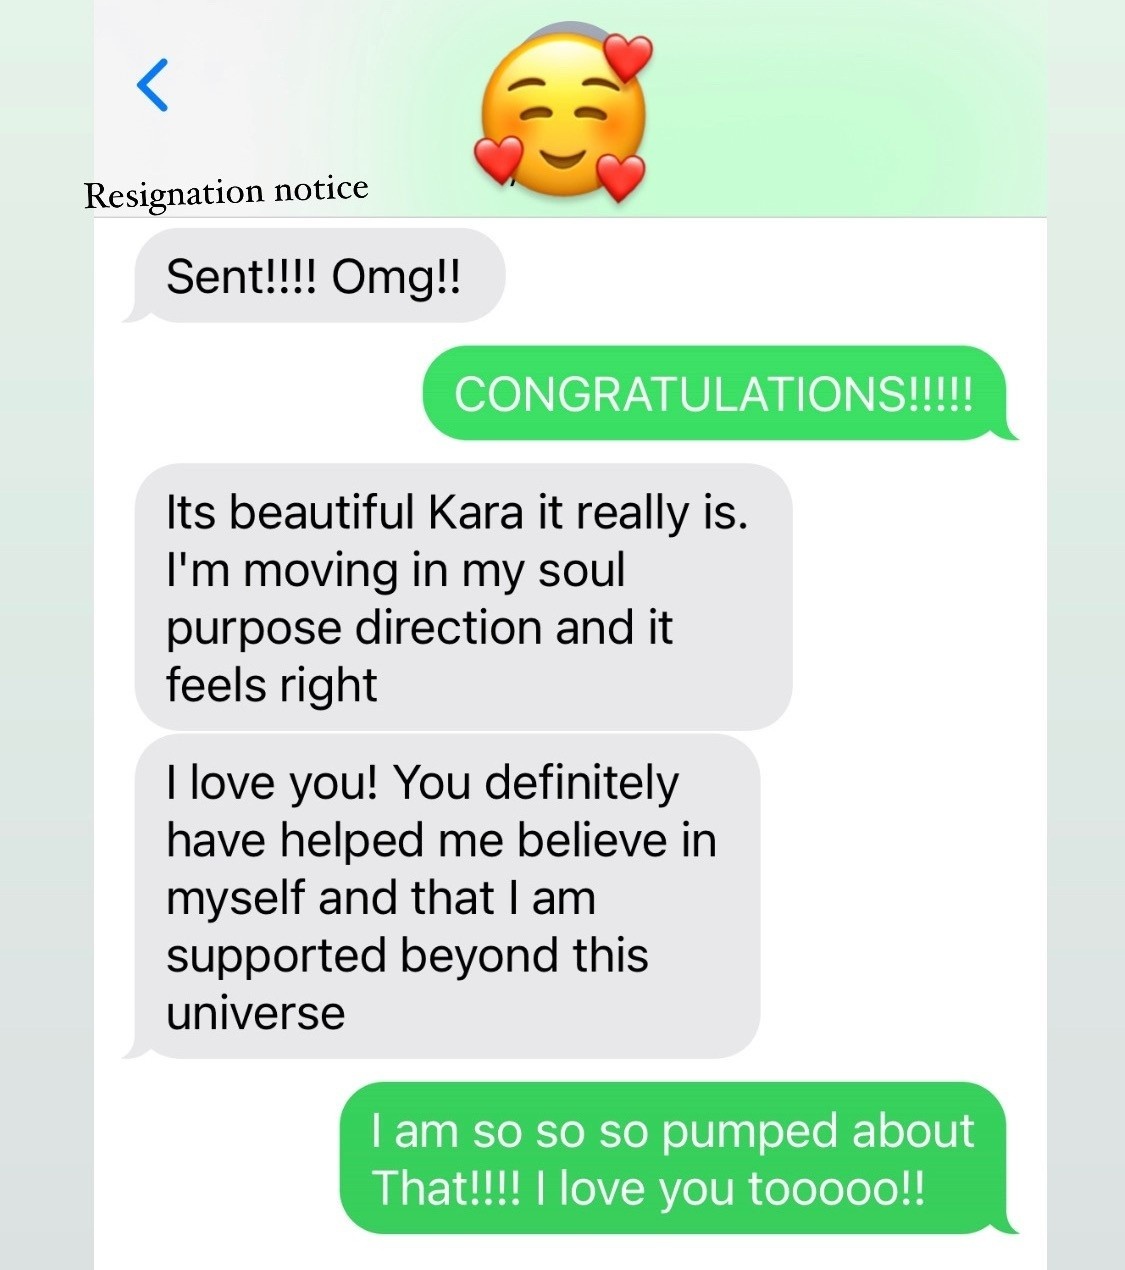Open contact details via smiling emoji avatar
This screenshot has height=1270, width=1125.
point(563,115)
